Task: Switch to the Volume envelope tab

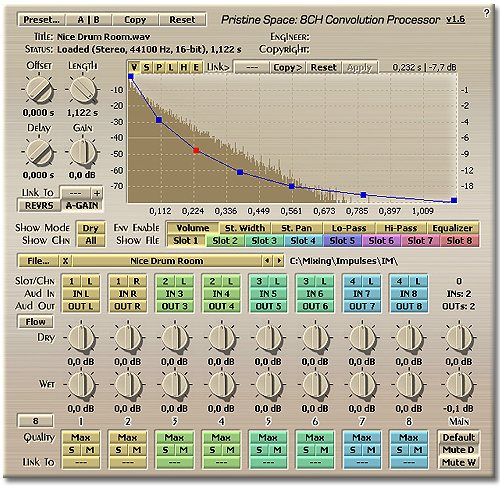Action: point(193,228)
